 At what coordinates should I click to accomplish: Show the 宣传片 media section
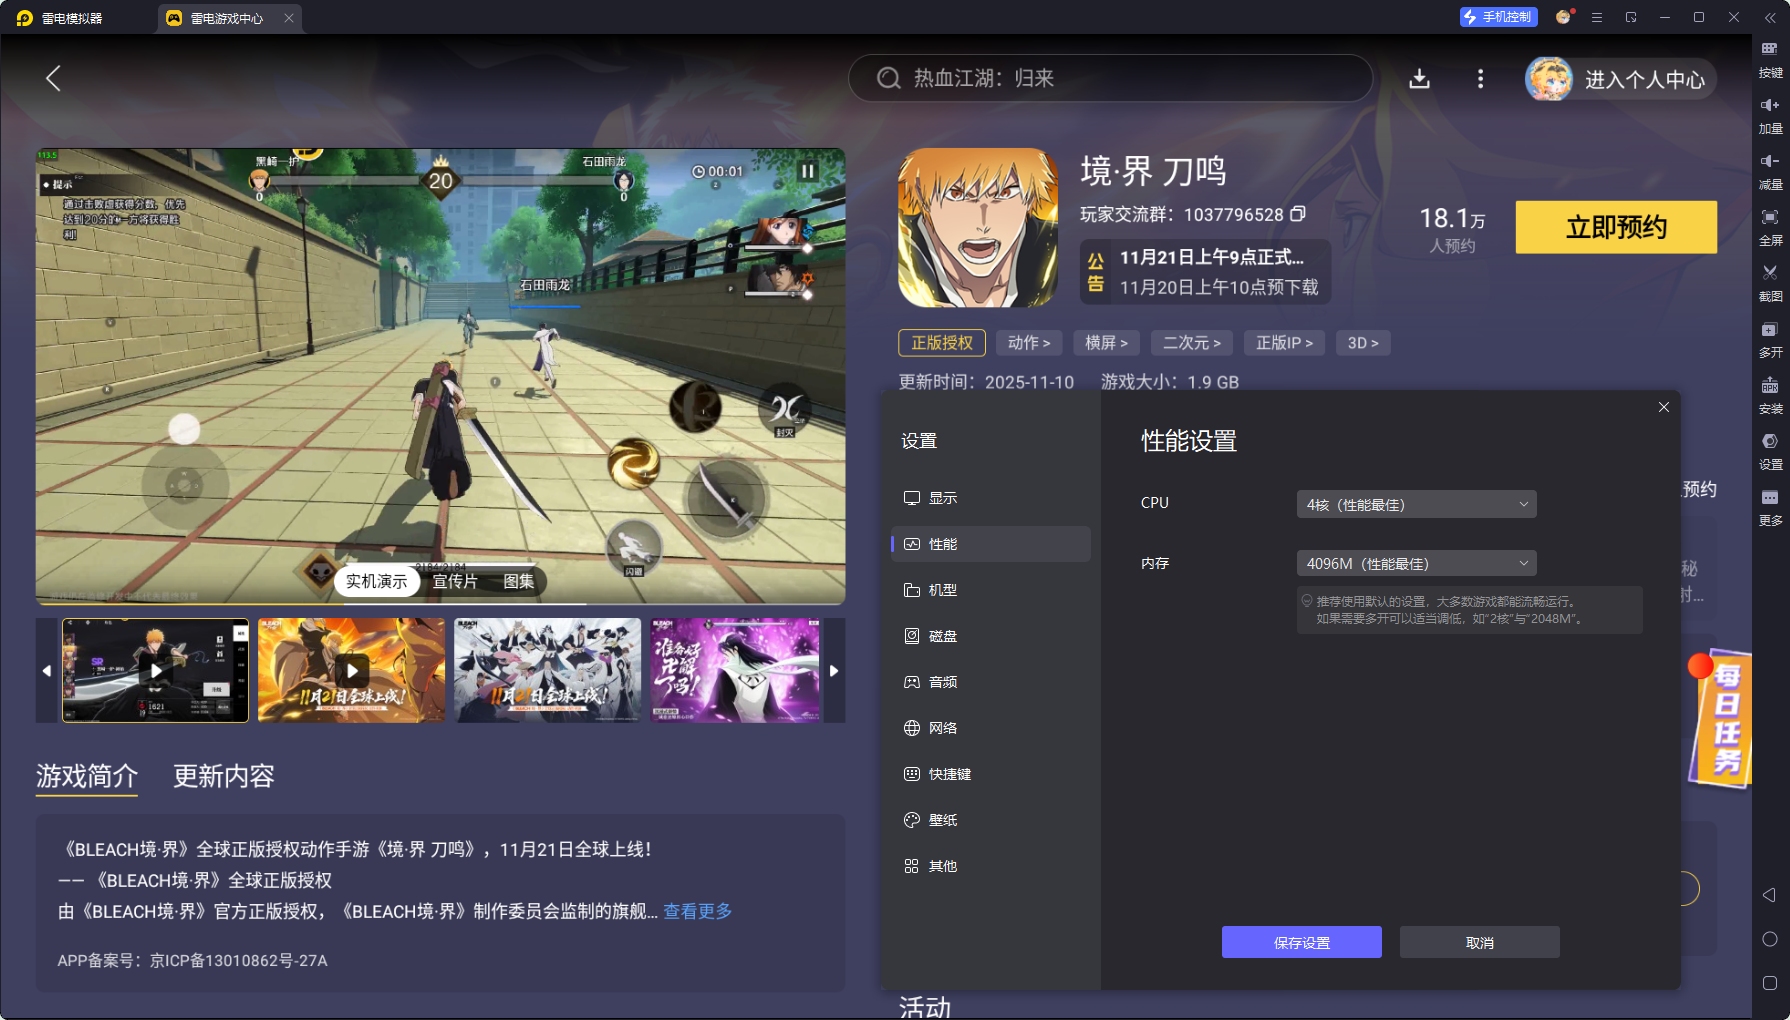click(455, 581)
